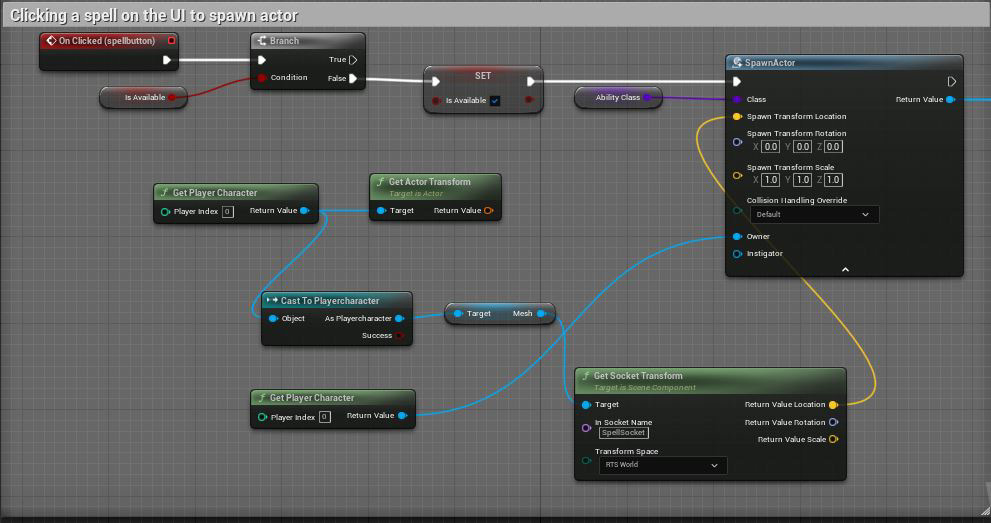The height and width of the screenshot is (523, 991).
Task: Click the Spawn Transform Rotation pin
Action: click(737, 142)
